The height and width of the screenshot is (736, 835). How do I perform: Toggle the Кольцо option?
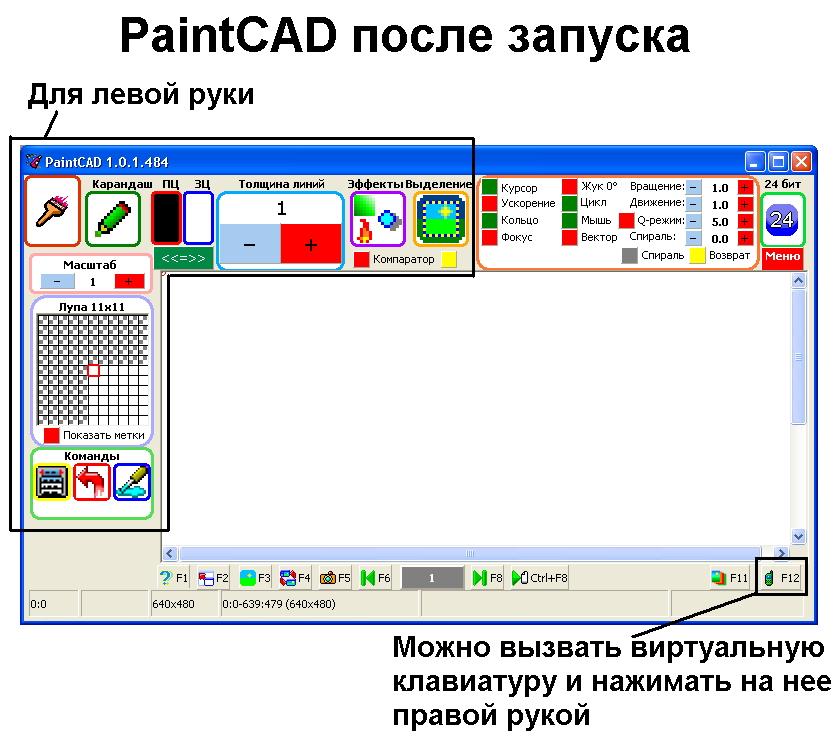click(x=489, y=220)
